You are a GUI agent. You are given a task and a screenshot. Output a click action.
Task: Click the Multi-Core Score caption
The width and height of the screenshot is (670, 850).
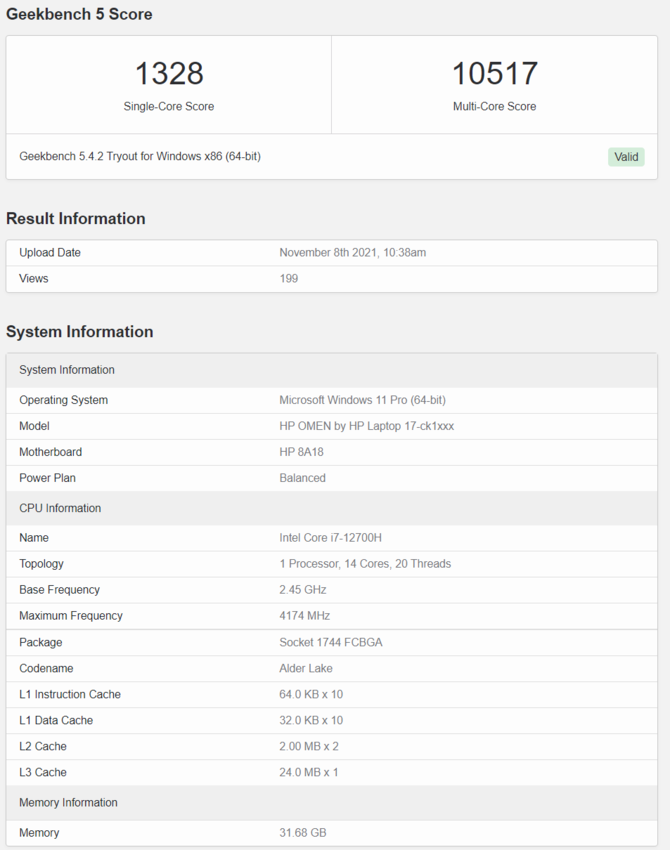494,106
